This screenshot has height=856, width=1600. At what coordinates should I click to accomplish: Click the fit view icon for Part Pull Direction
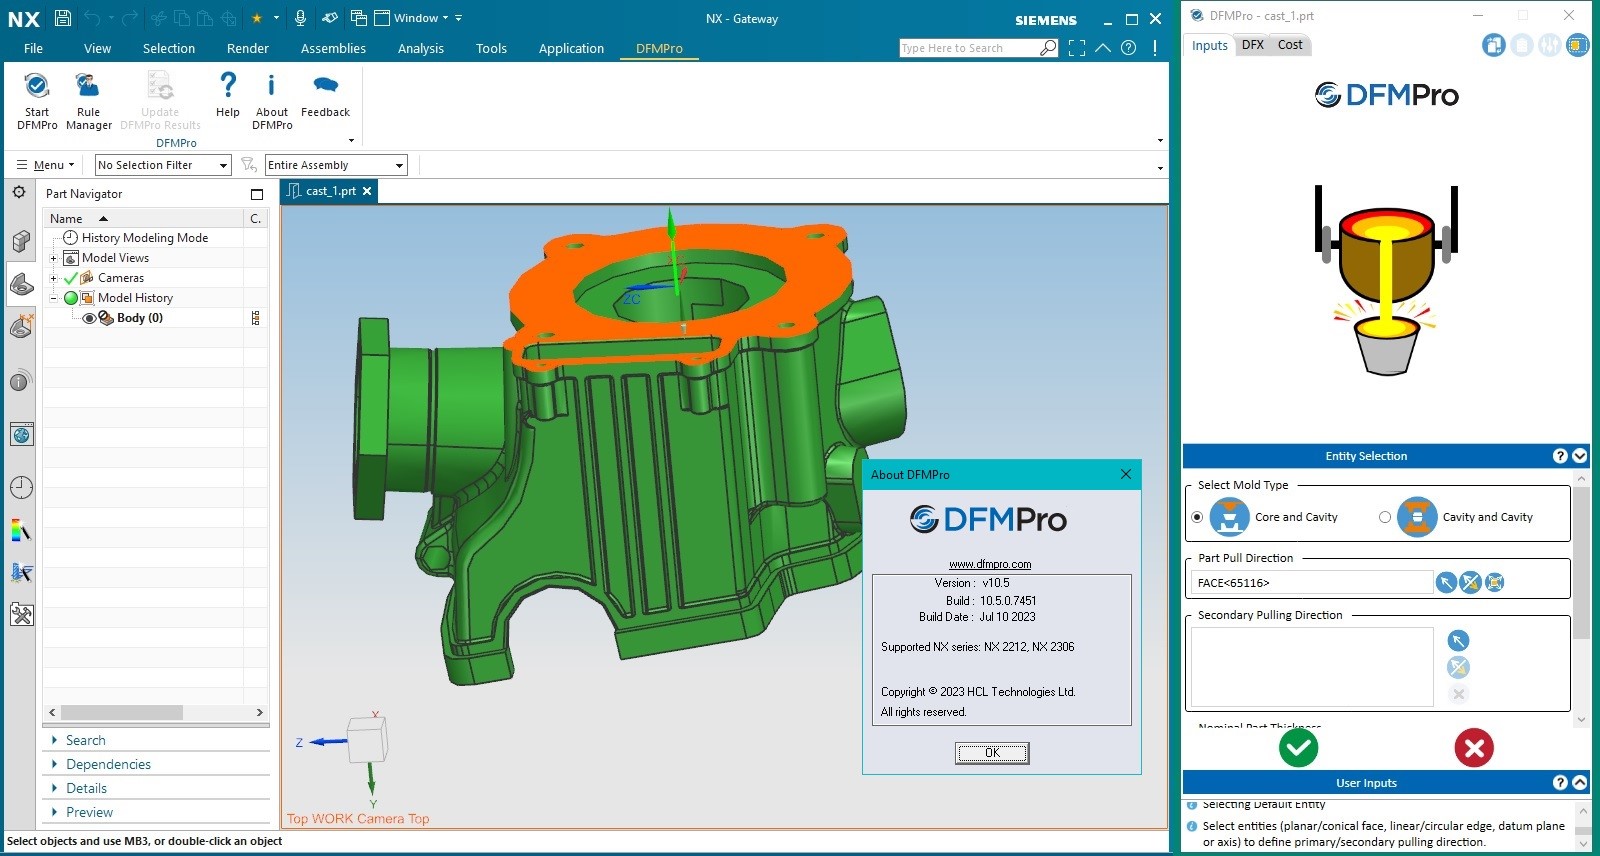pos(1495,582)
